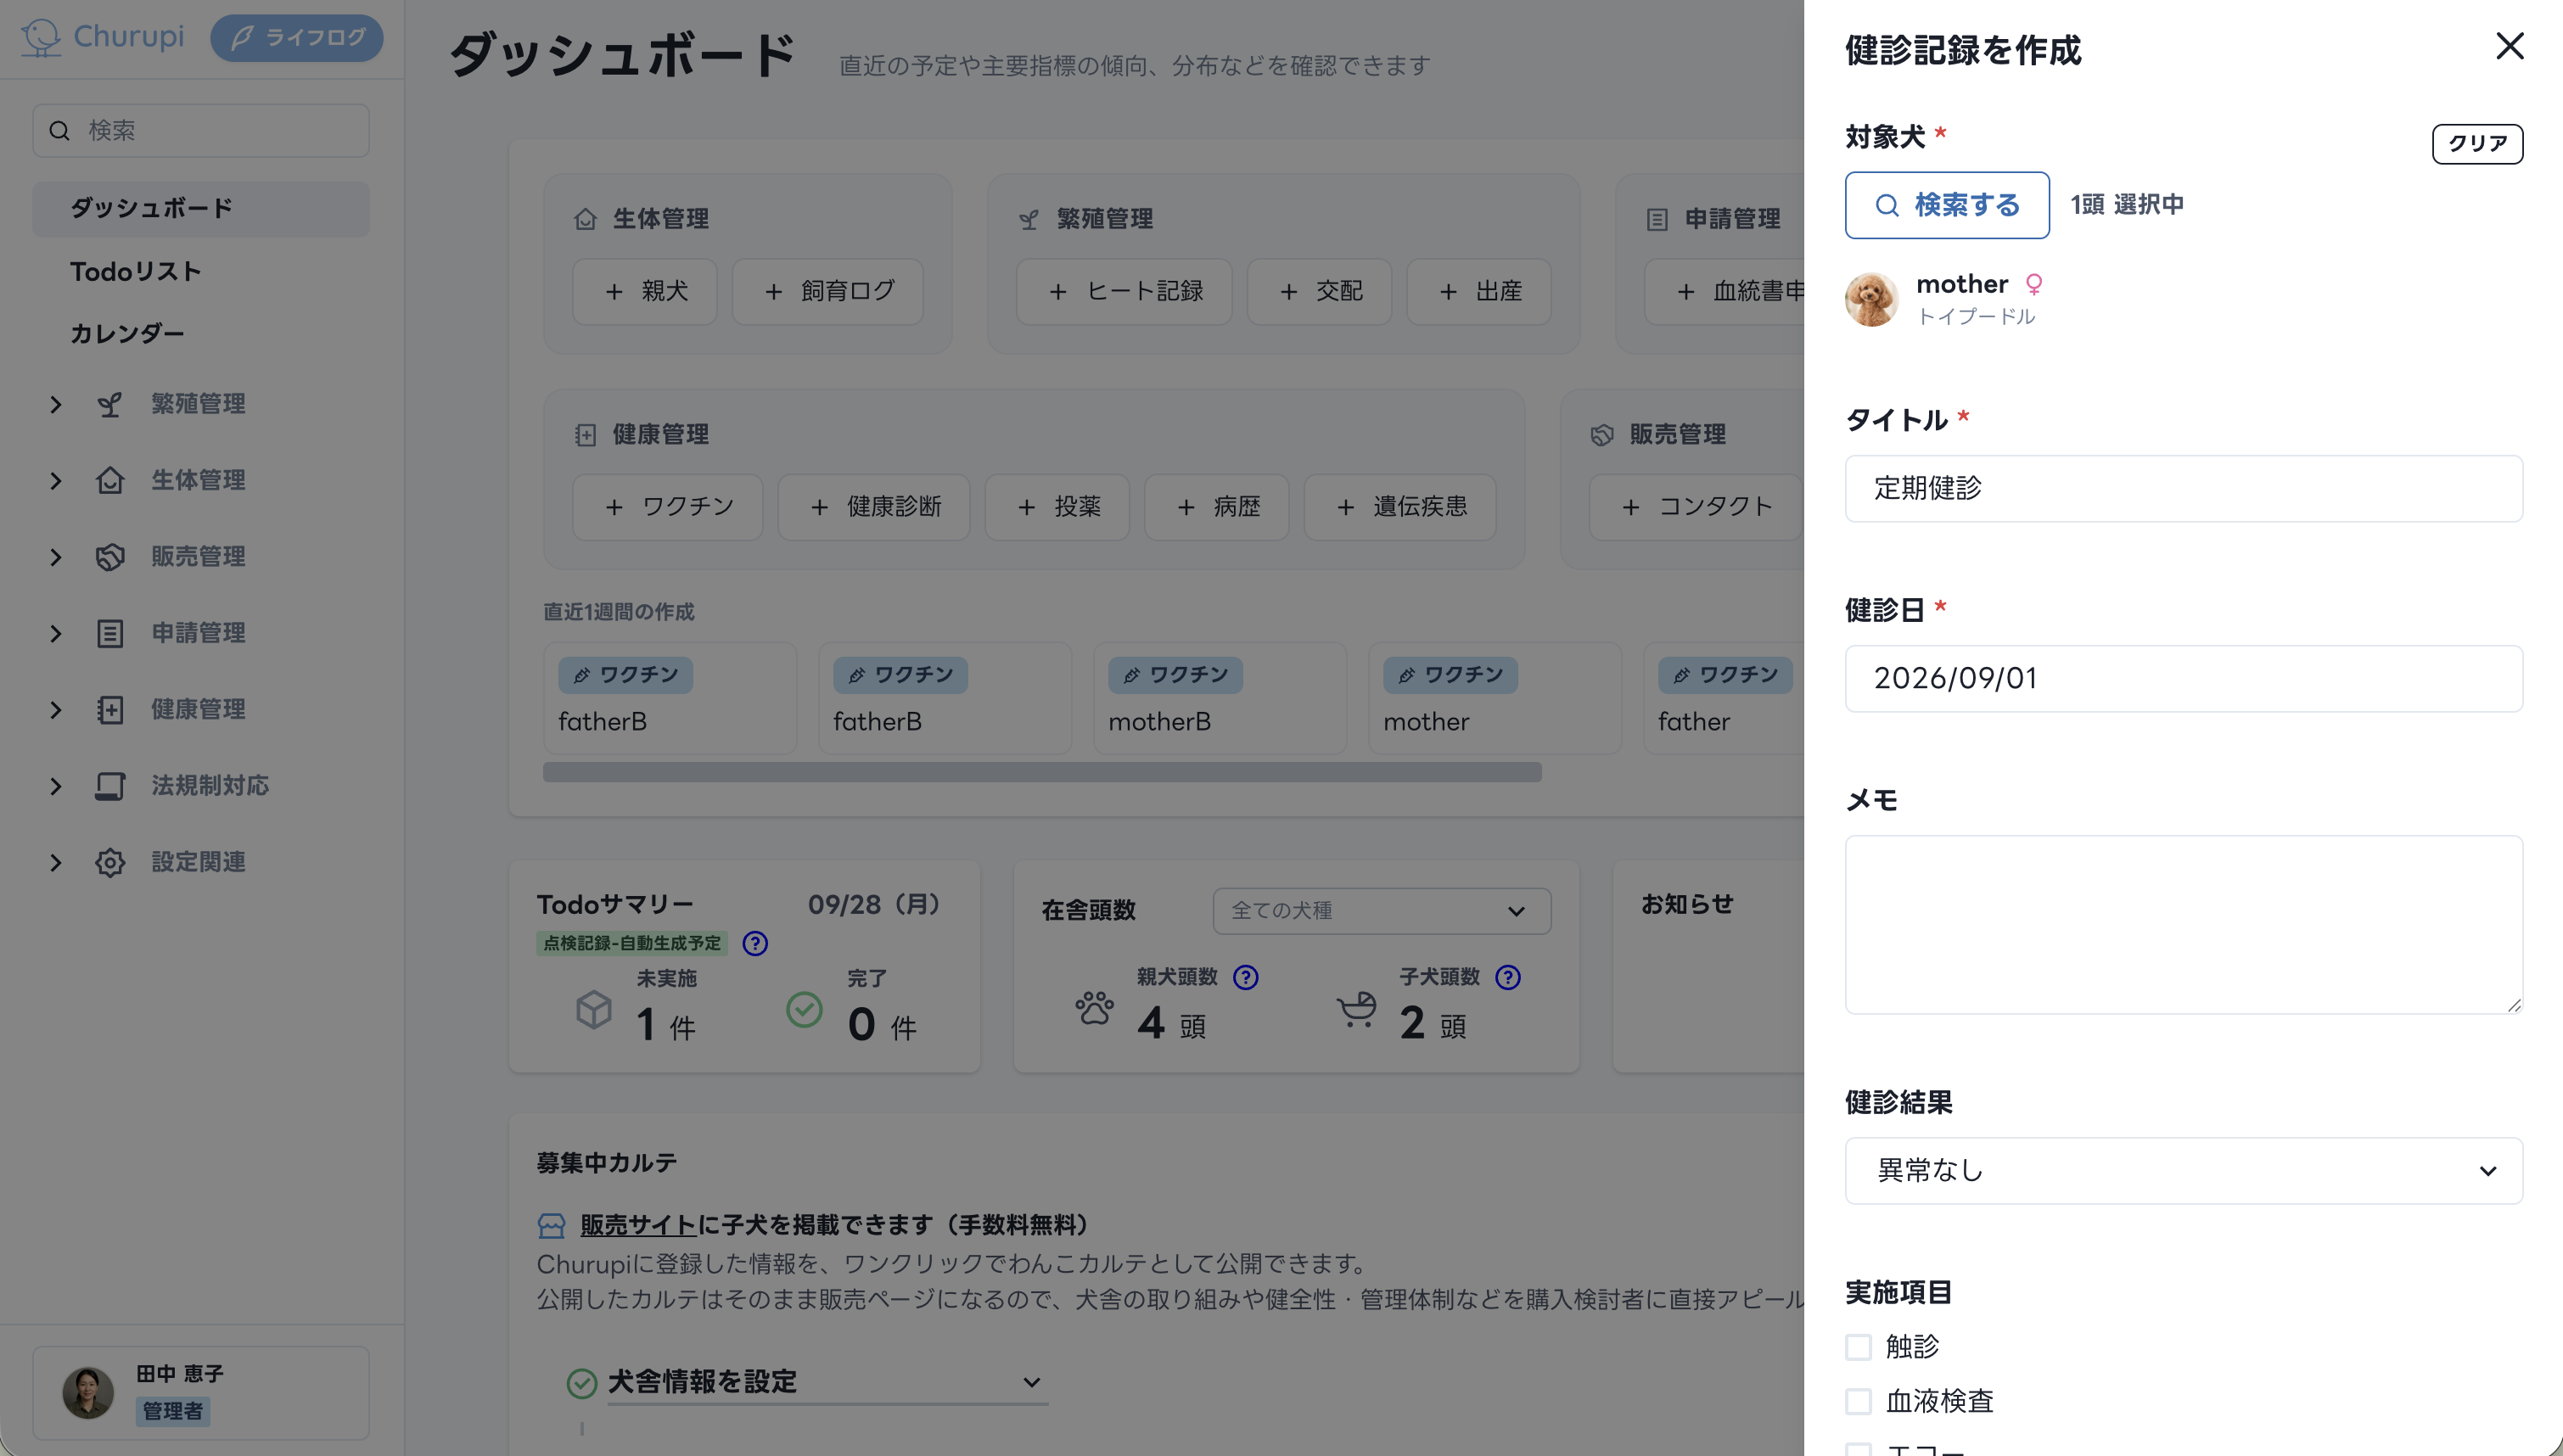Image resolution: width=2563 pixels, height=1456 pixels.
Task: Click the 販売管理 handshake icon in sidebar
Action: point(109,557)
